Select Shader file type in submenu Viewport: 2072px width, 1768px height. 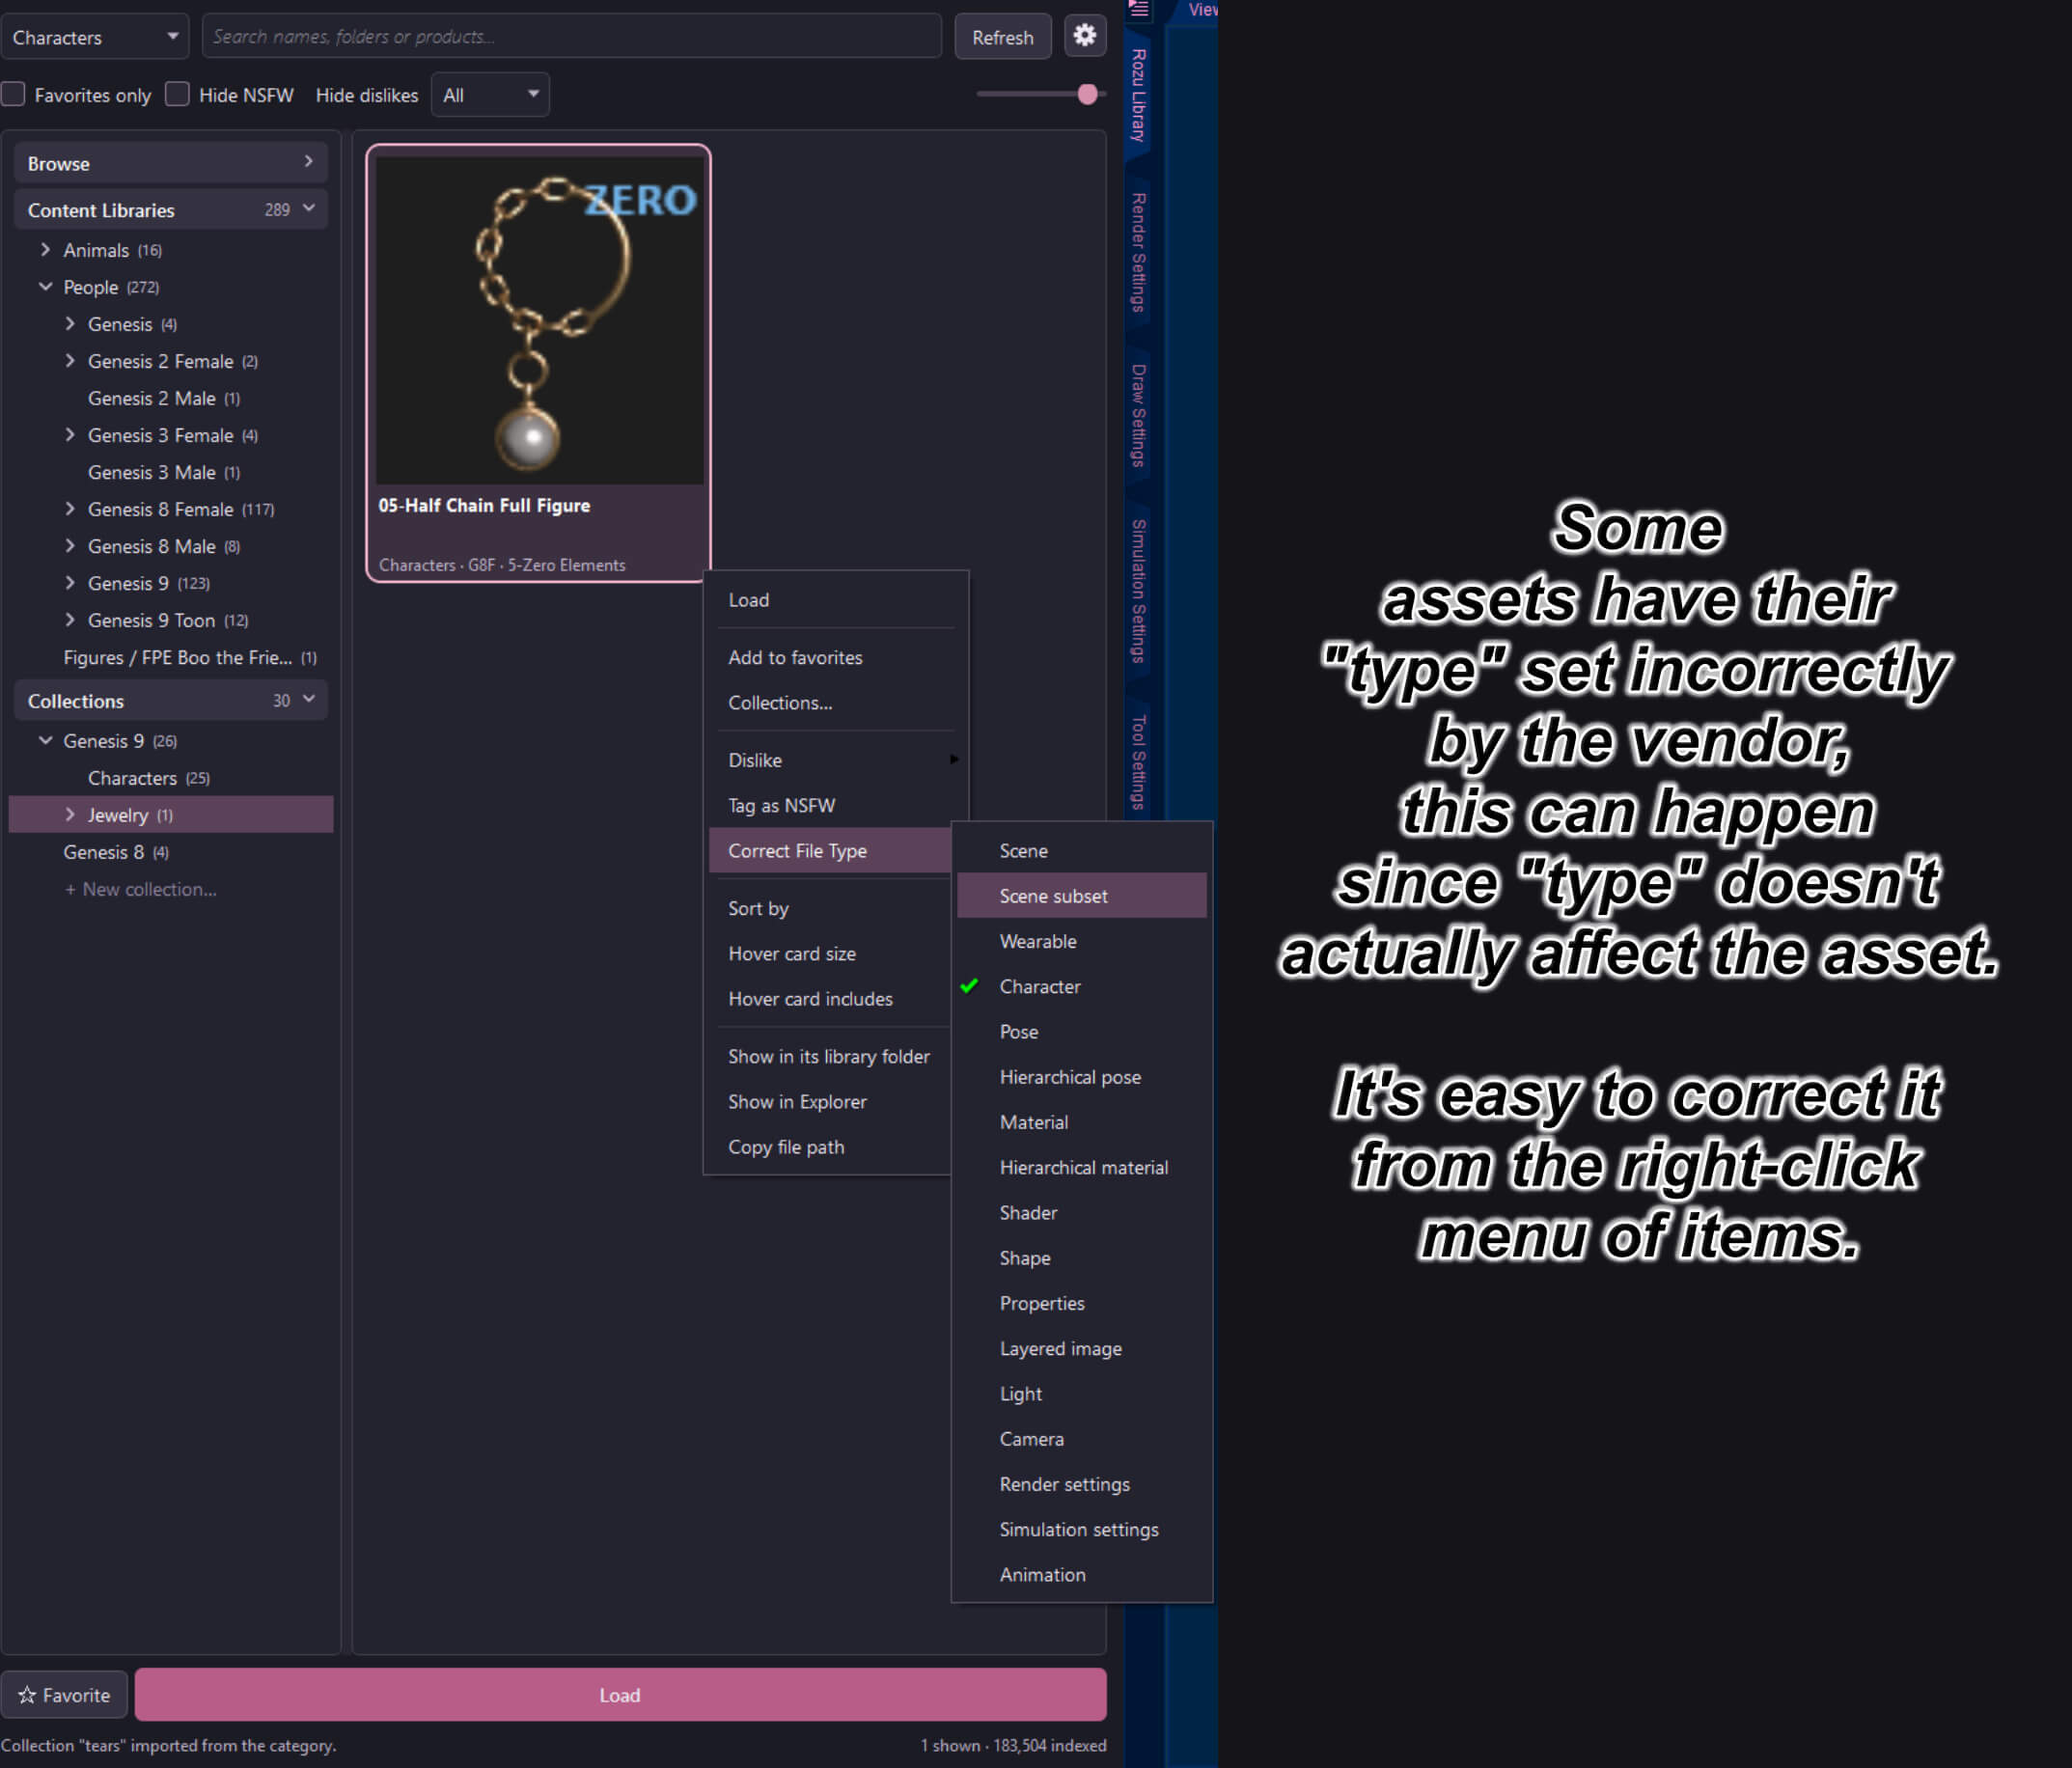[x=1081, y=1212]
